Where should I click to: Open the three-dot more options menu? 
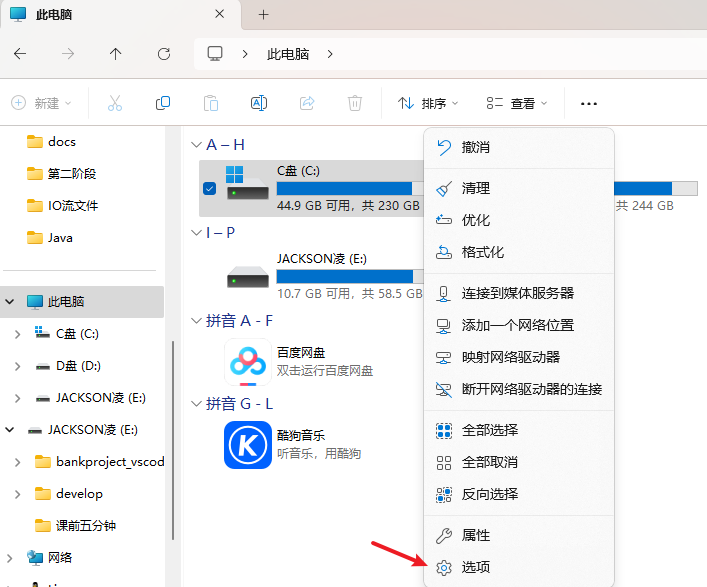[589, 103]
